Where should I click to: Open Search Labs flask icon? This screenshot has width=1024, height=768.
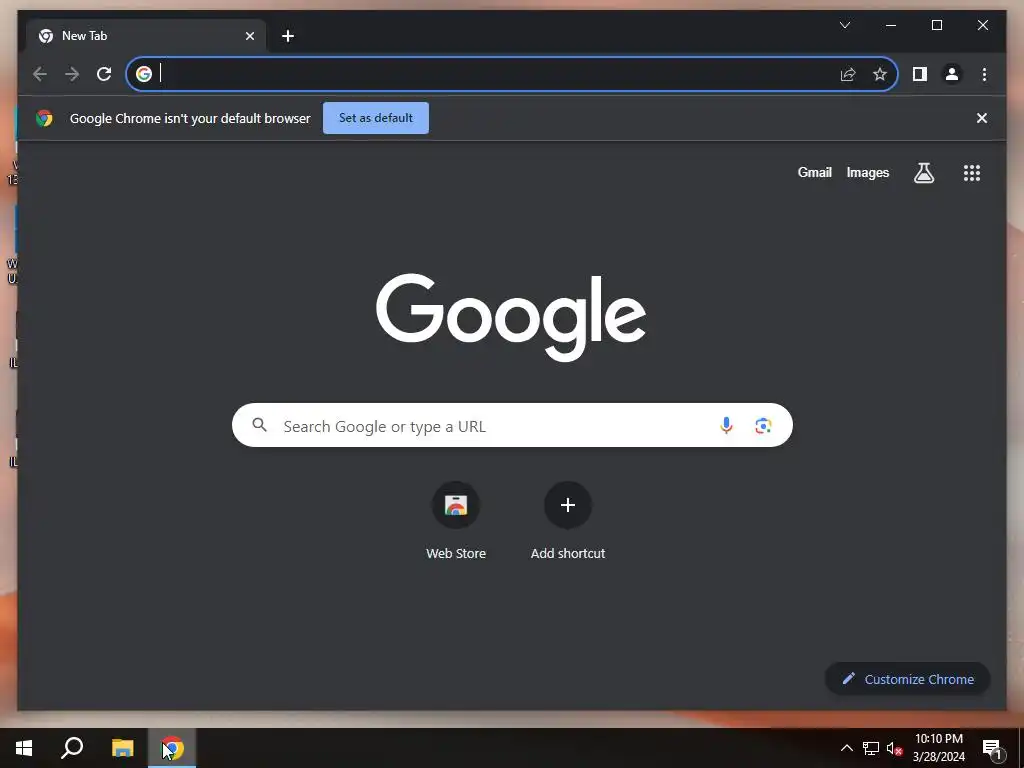tap(923, 172)
